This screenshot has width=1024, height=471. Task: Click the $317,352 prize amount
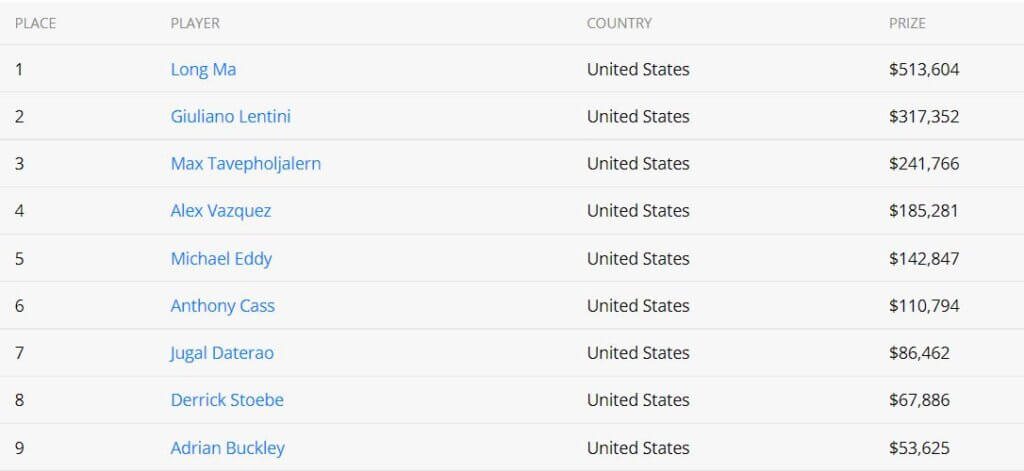tap(924, 116)
